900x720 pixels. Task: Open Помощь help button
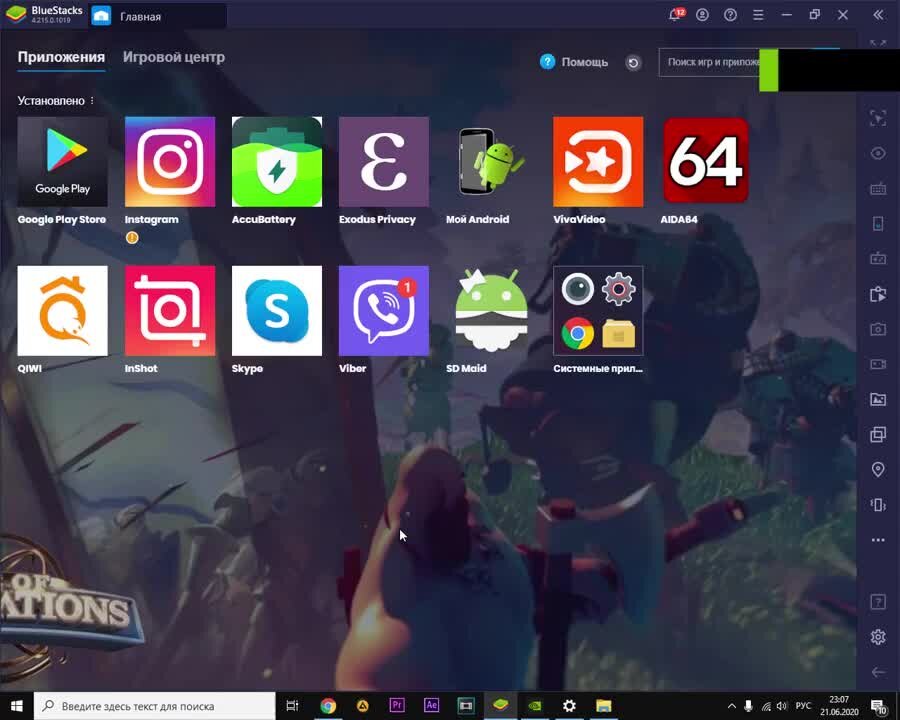tap(574, 62)
